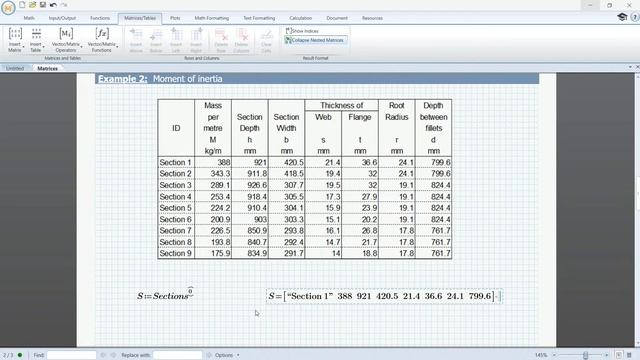This screenshot has width=640, height=360.
Task: Click zoom out minus button
Action: [x=554, y=355]
